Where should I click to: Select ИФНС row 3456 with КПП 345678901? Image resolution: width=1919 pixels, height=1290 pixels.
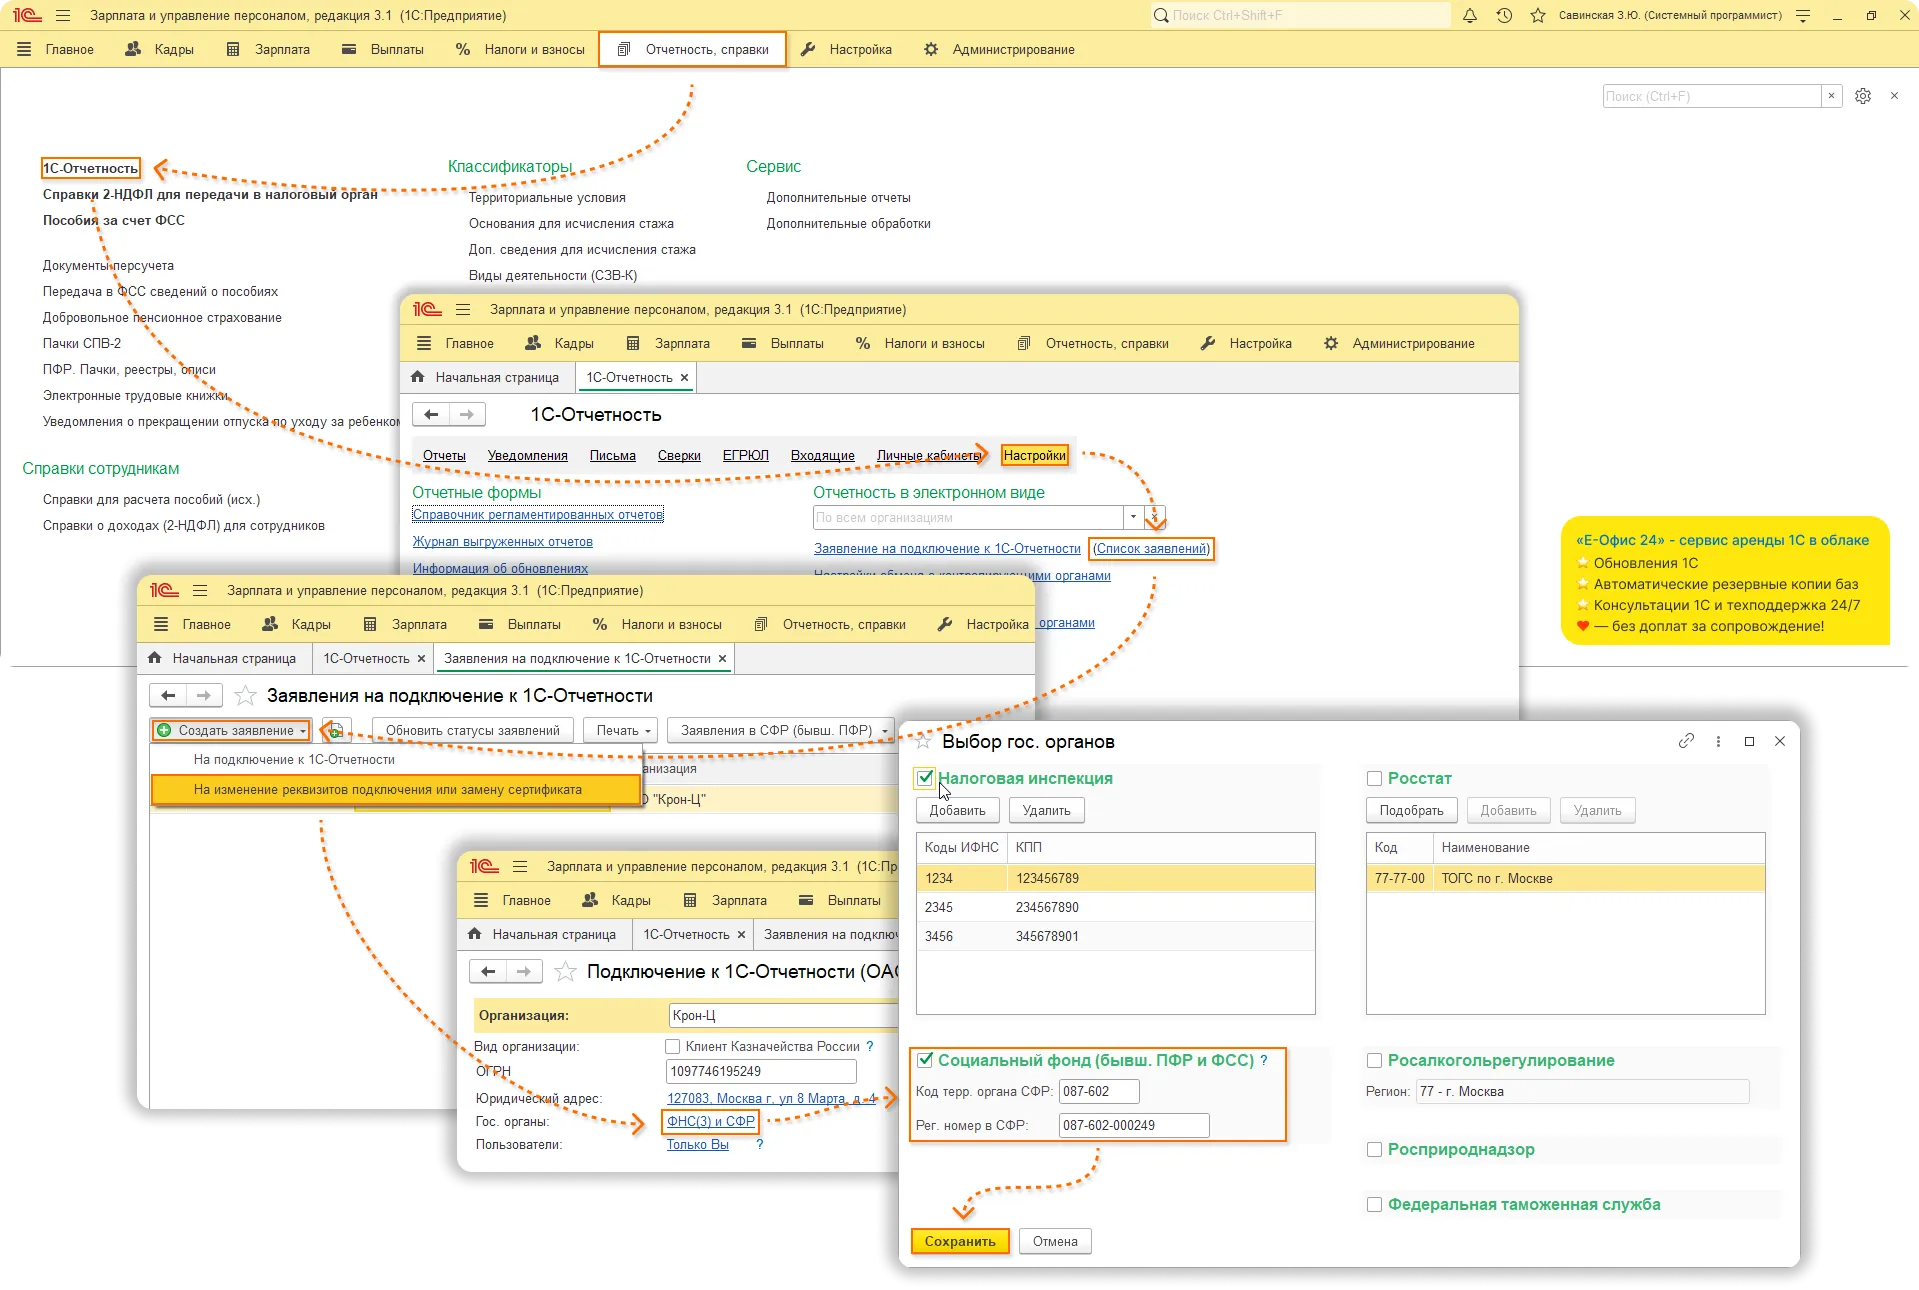click(x=1115, y=936)
